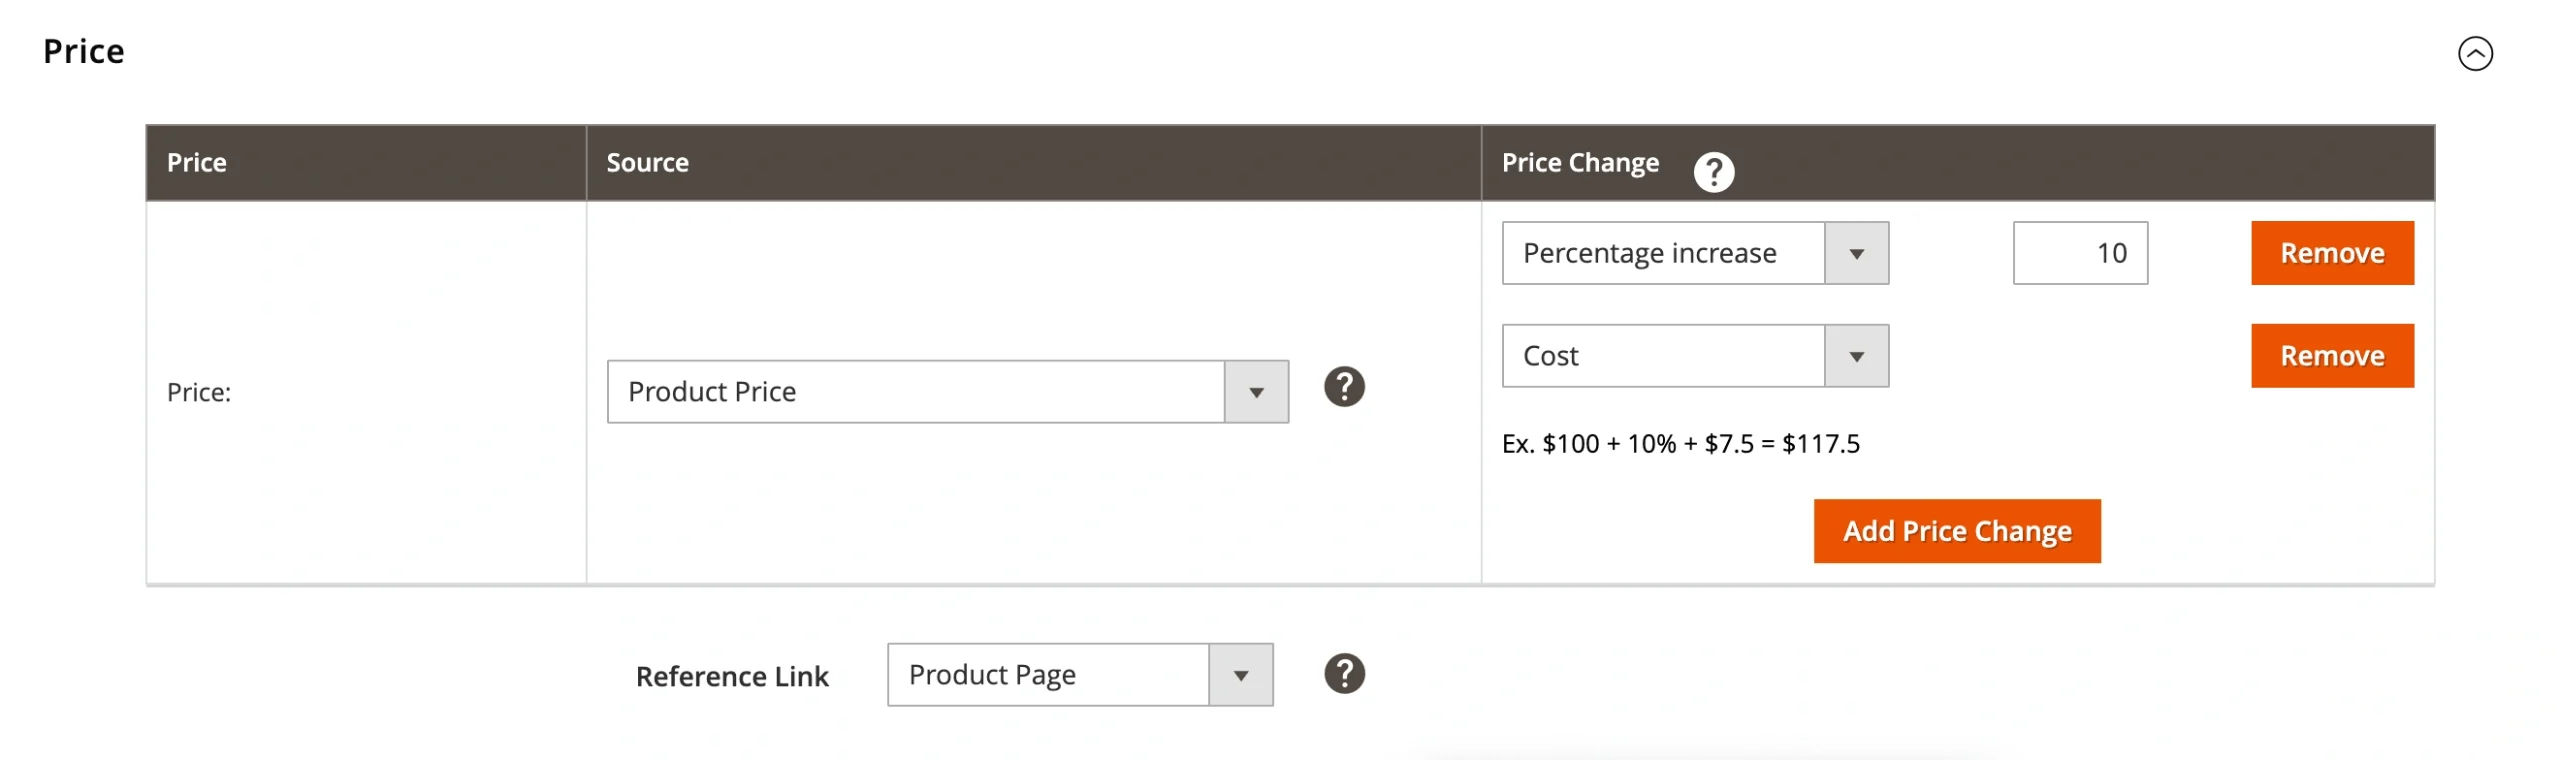
Task: Expand the Product Price source dropdown
Action: click(x=946, y=392)
